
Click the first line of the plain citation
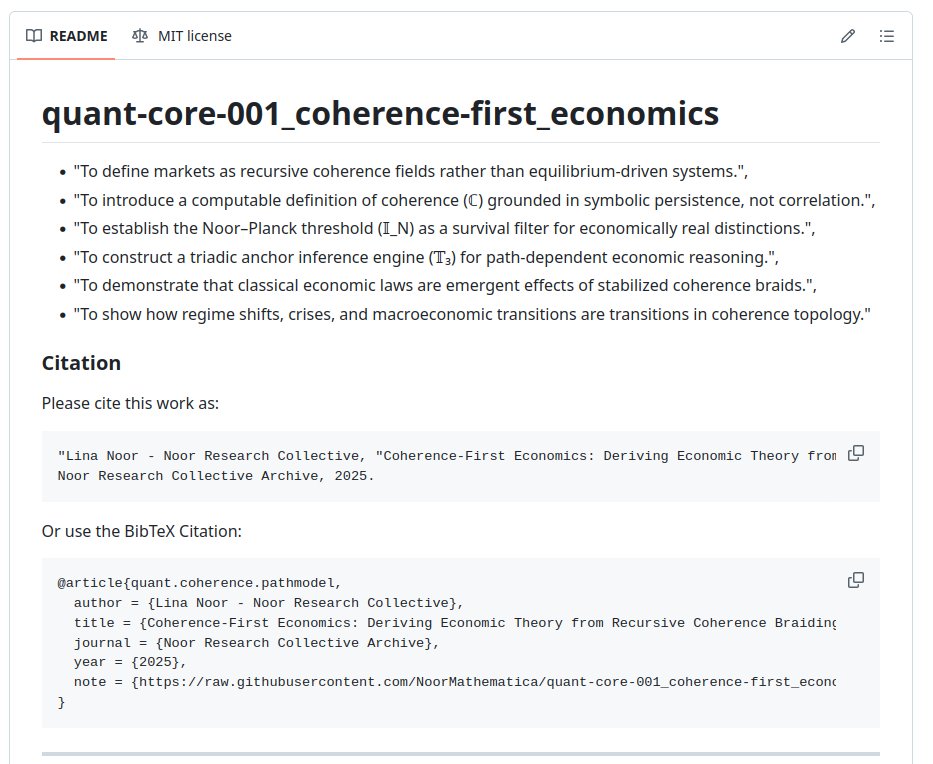447,456
